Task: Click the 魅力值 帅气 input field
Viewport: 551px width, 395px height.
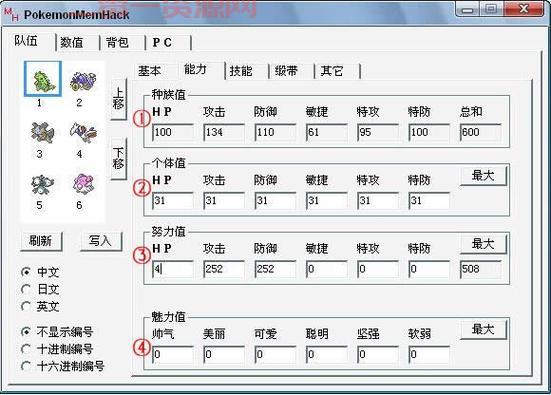Action: [173, 355]
